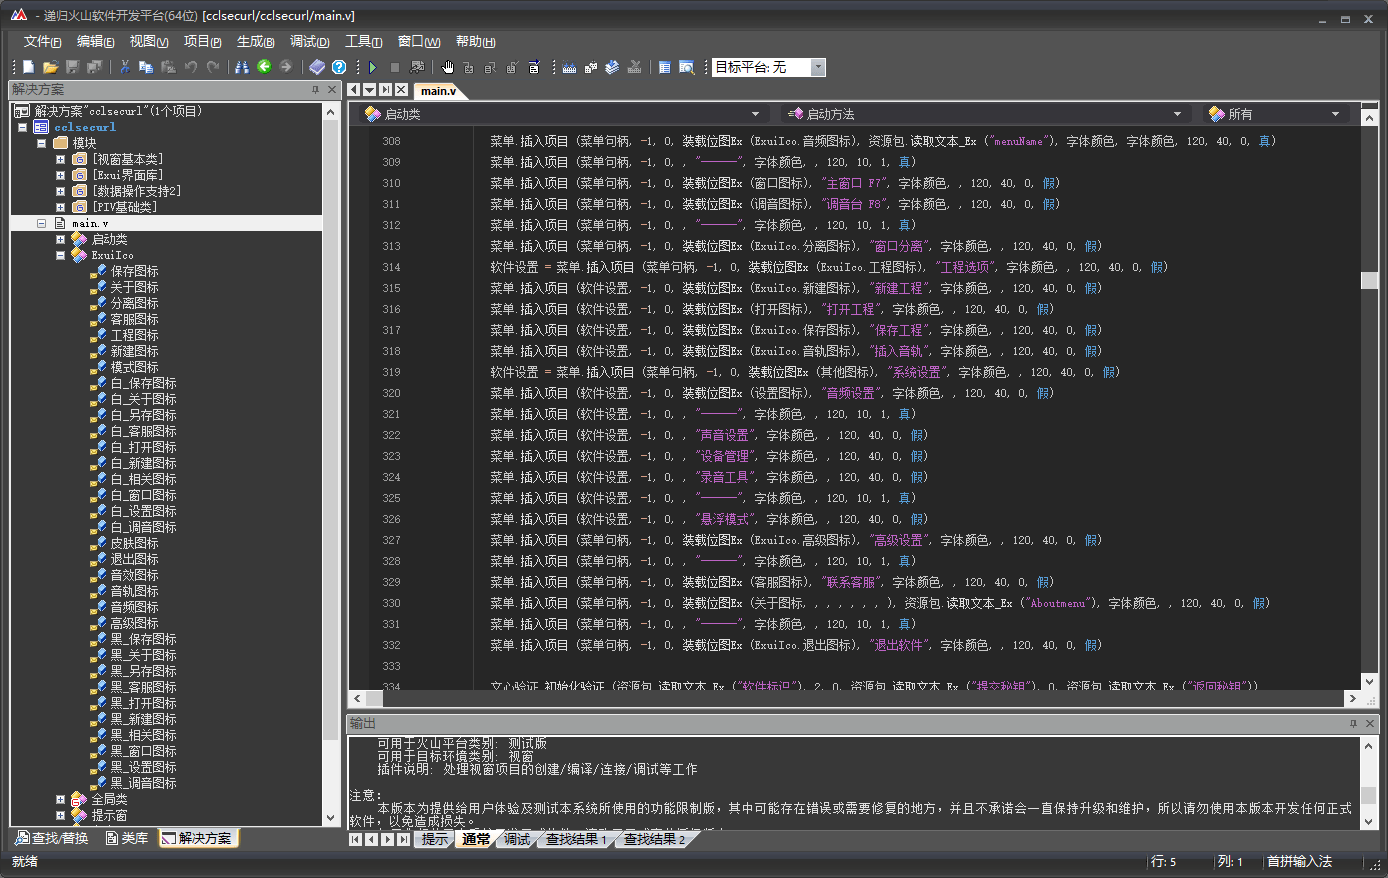Open the 启动类 class dropdown

tap(563, 114)
